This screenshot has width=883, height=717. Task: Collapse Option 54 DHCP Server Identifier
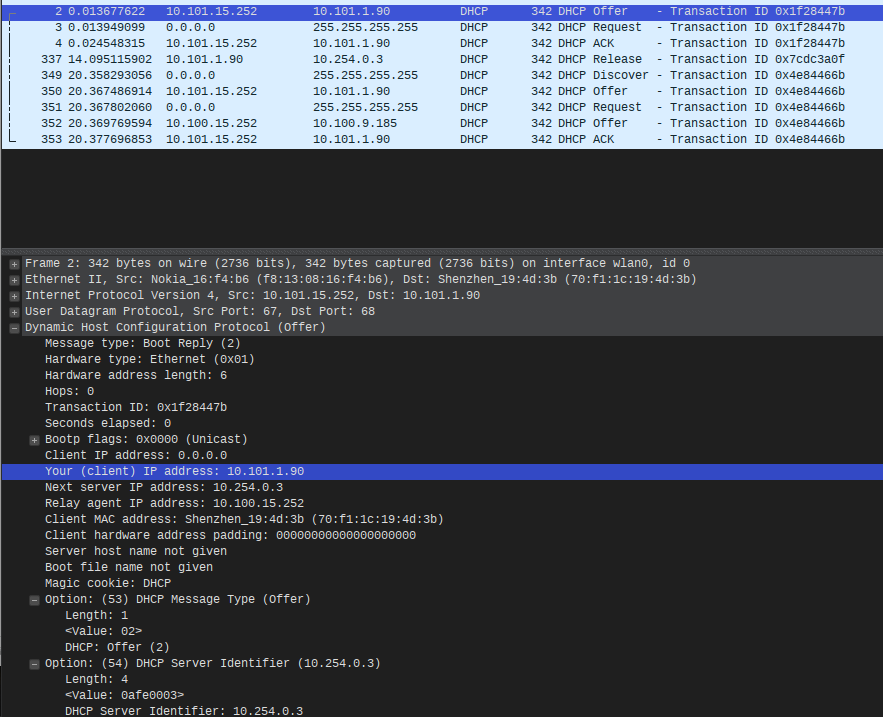[35, 664]
